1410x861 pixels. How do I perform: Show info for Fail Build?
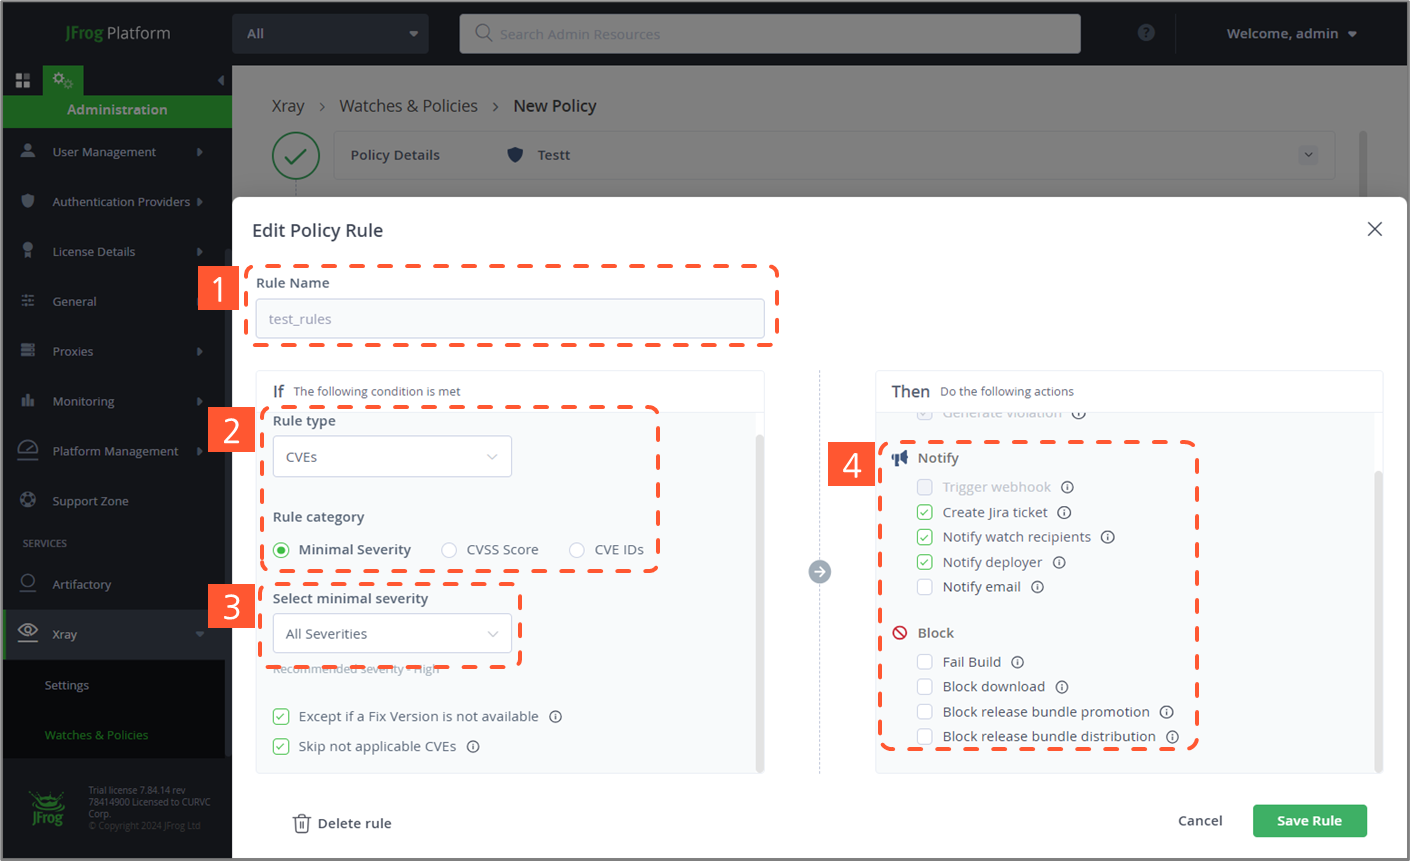[1018, 662]
